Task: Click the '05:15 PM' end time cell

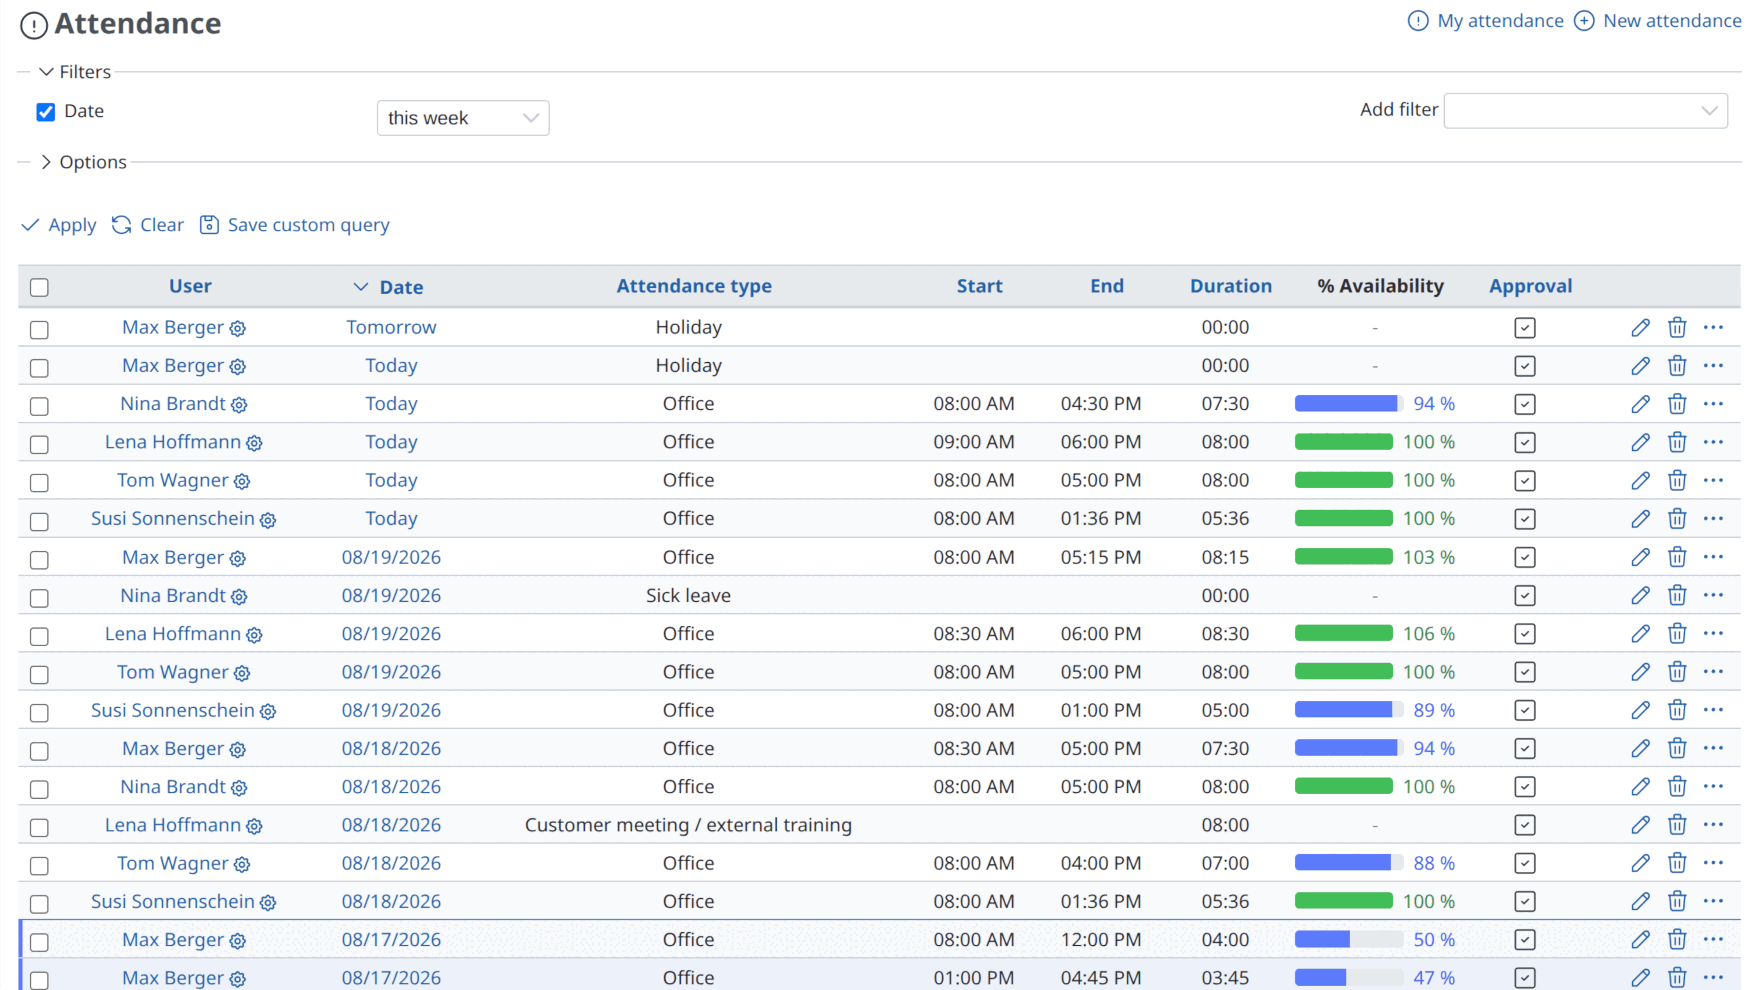Action: click(1100, 557)
